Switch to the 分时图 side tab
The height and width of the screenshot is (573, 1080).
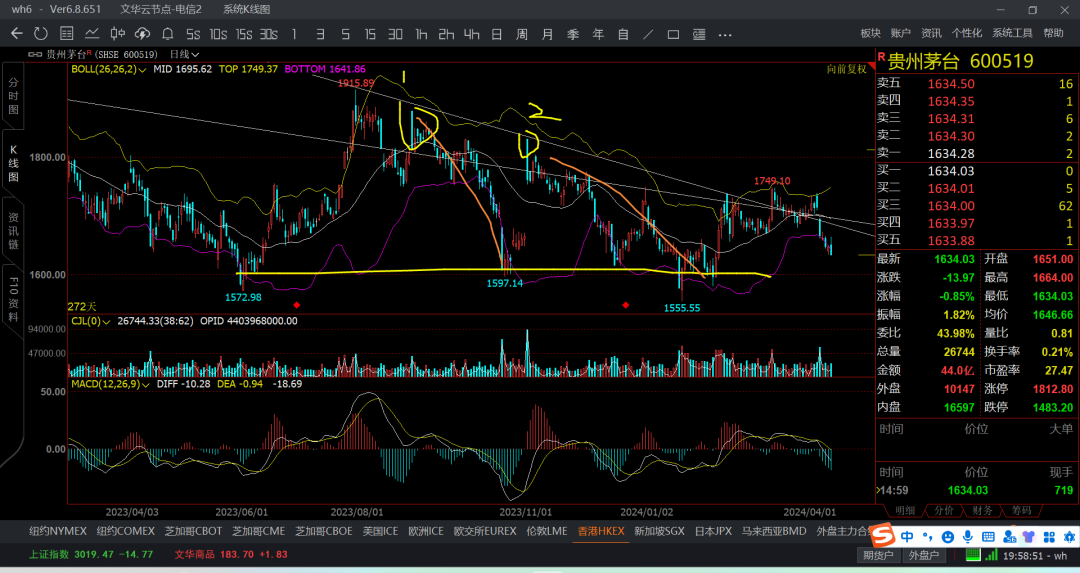tap(13, 96)
